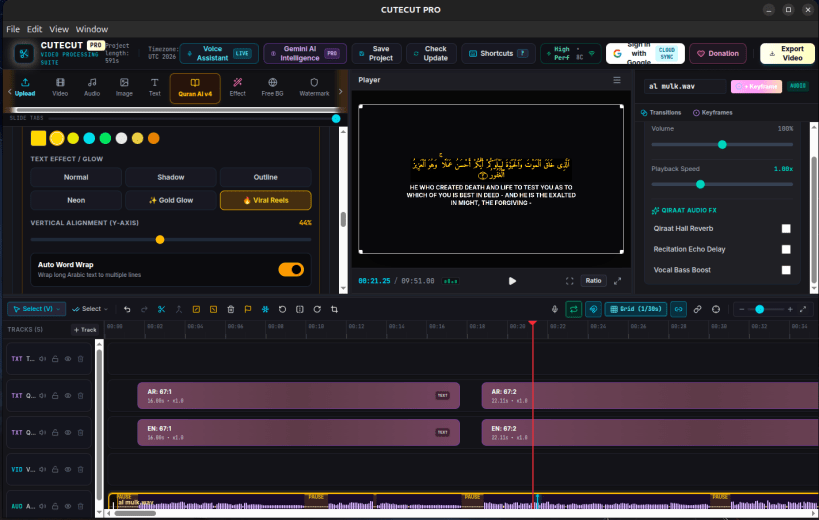819x520 pixels.
Task: Rotate counter-clockwise using the timeline icon
Action: (283, 309)
